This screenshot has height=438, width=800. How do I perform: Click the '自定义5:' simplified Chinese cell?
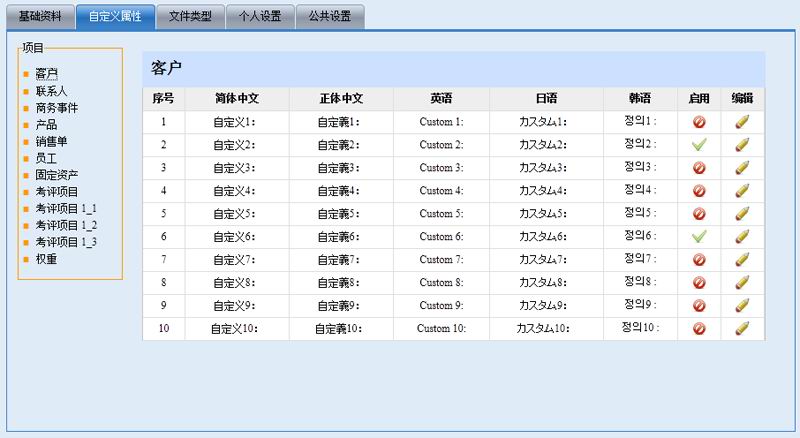click(x=237, y=214)
